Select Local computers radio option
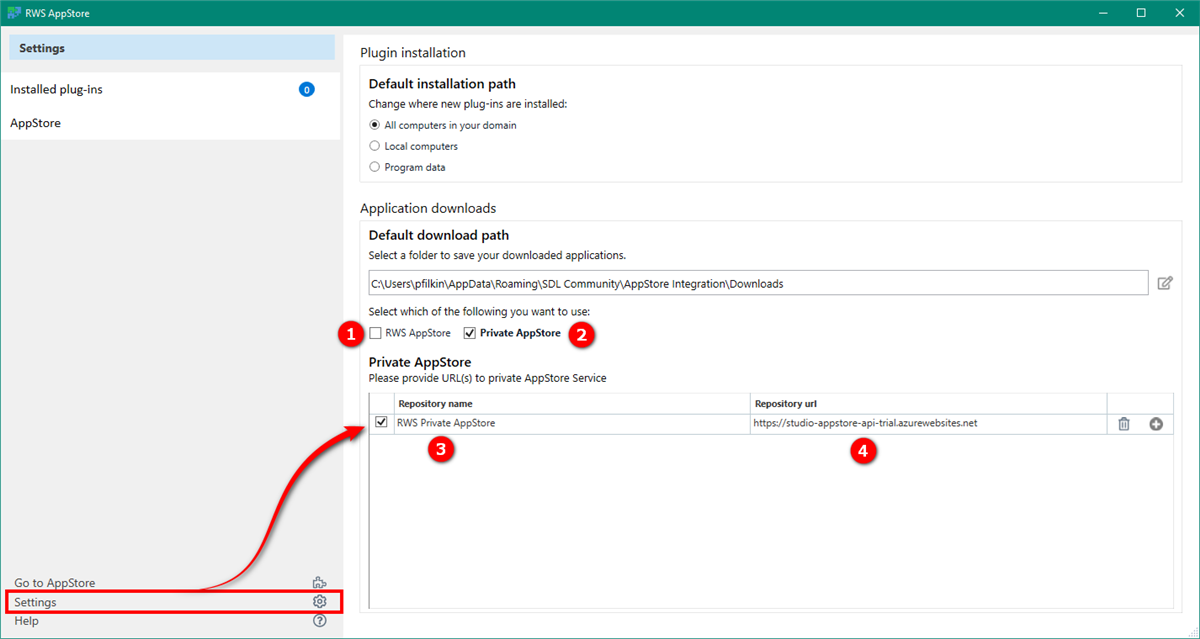 [375, 146]
